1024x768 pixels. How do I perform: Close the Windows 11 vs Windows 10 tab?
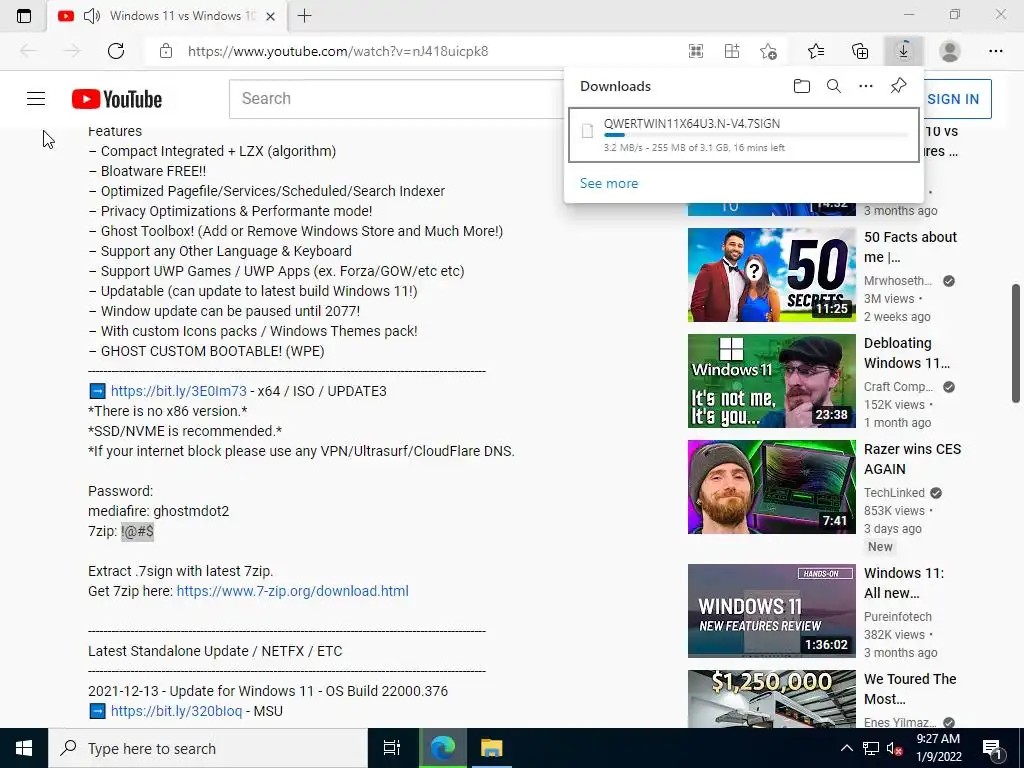pyautogui.click(x=270, y=16)
